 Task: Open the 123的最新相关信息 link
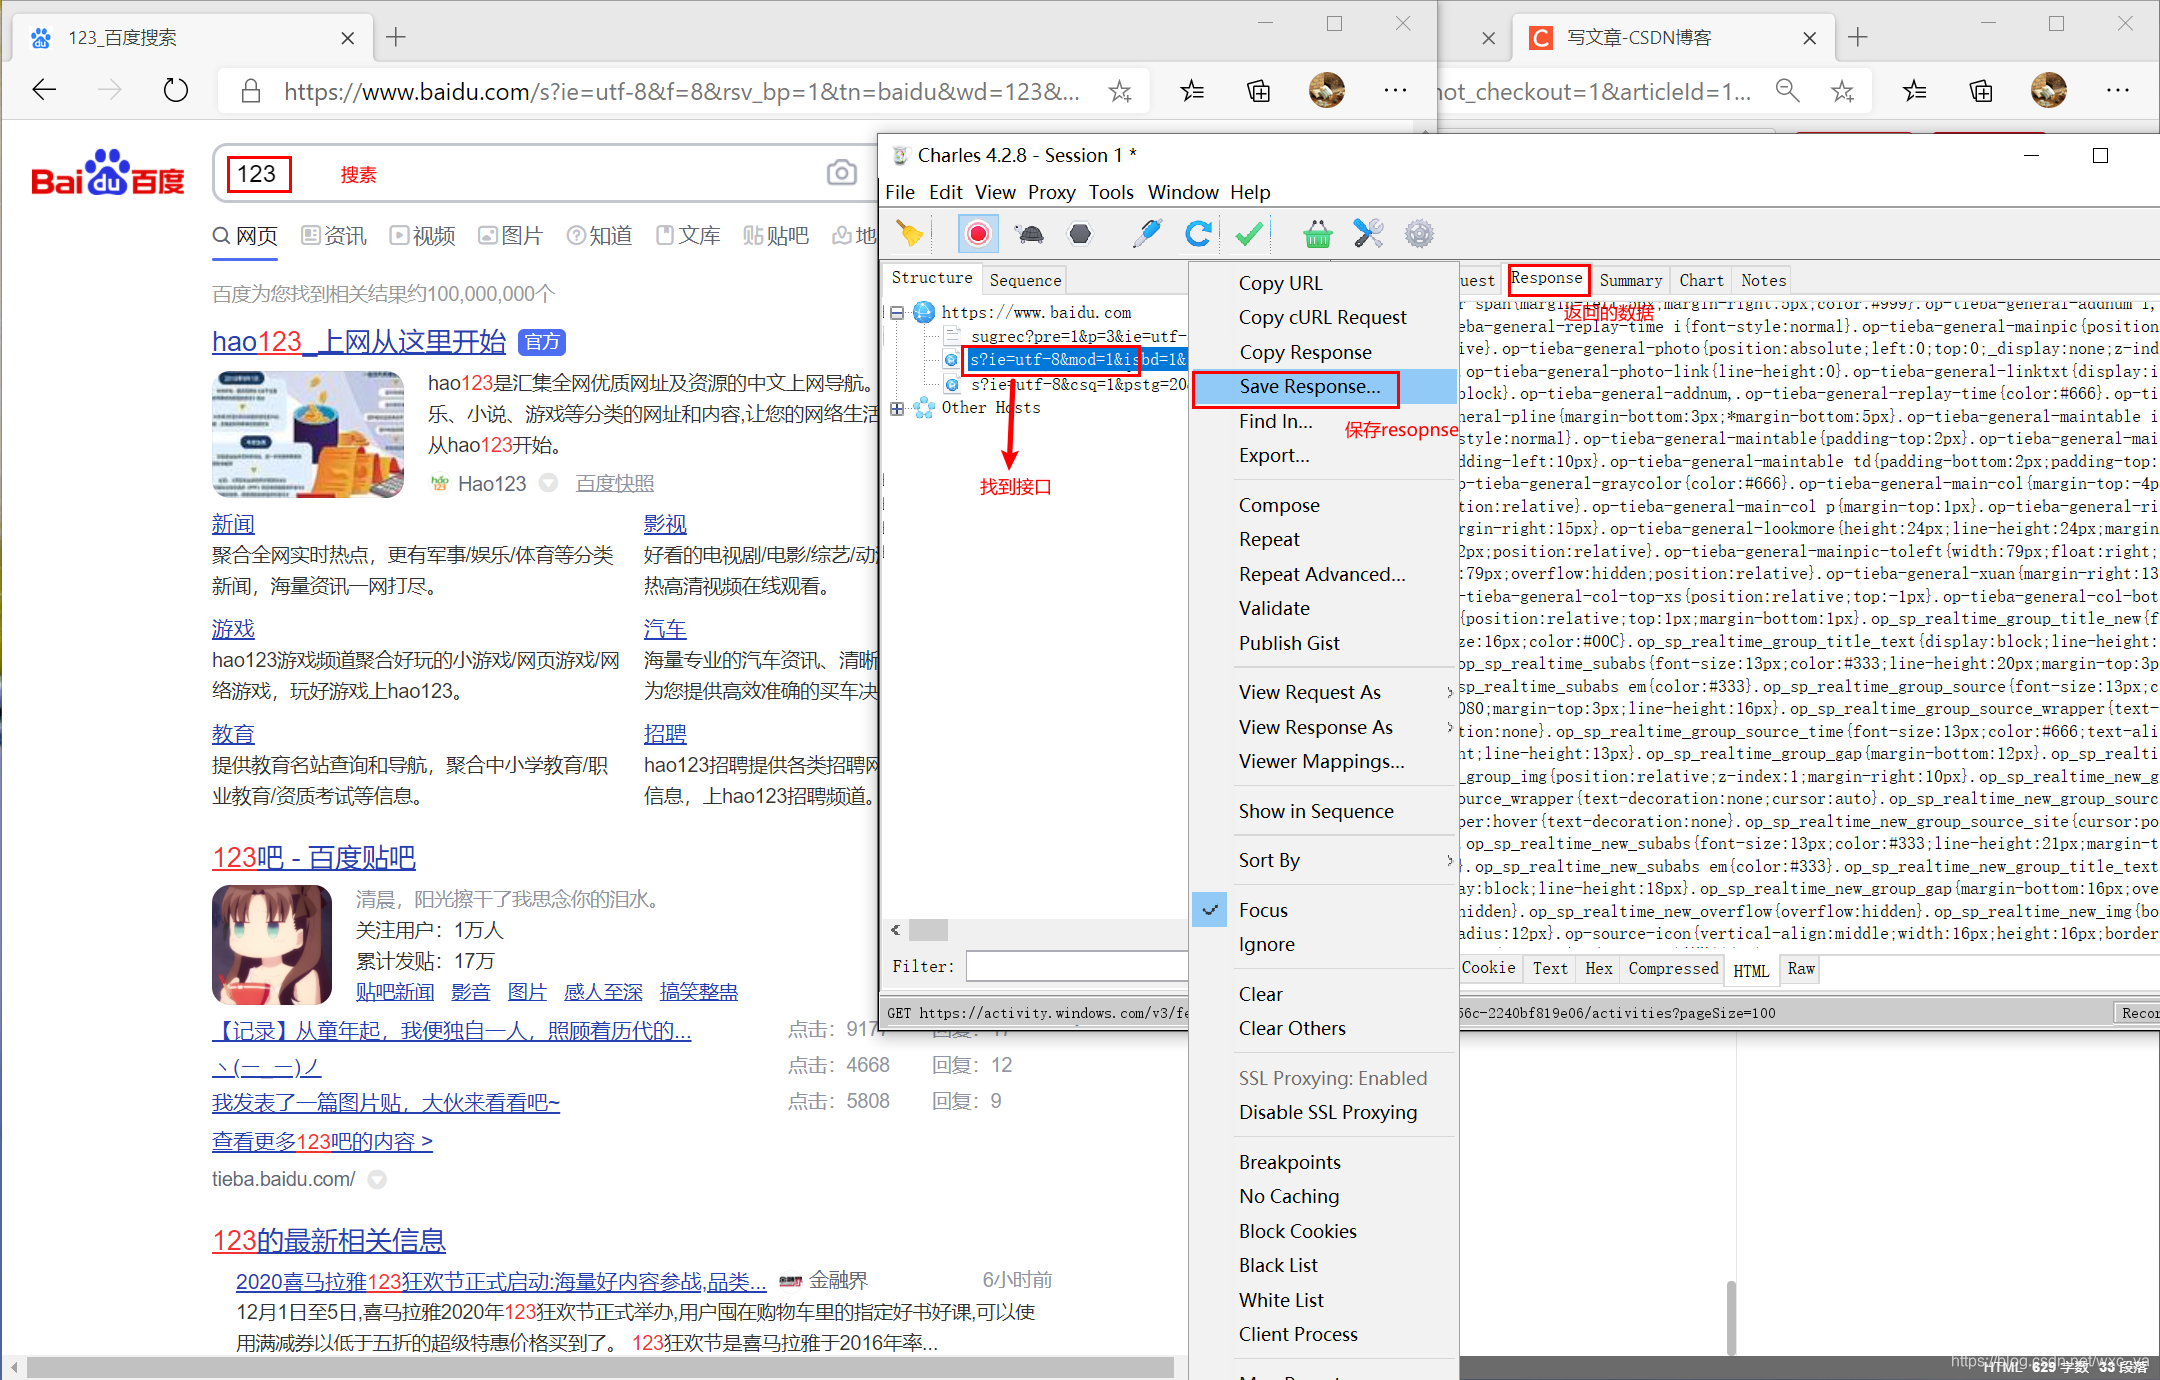tap(329, 1241)
